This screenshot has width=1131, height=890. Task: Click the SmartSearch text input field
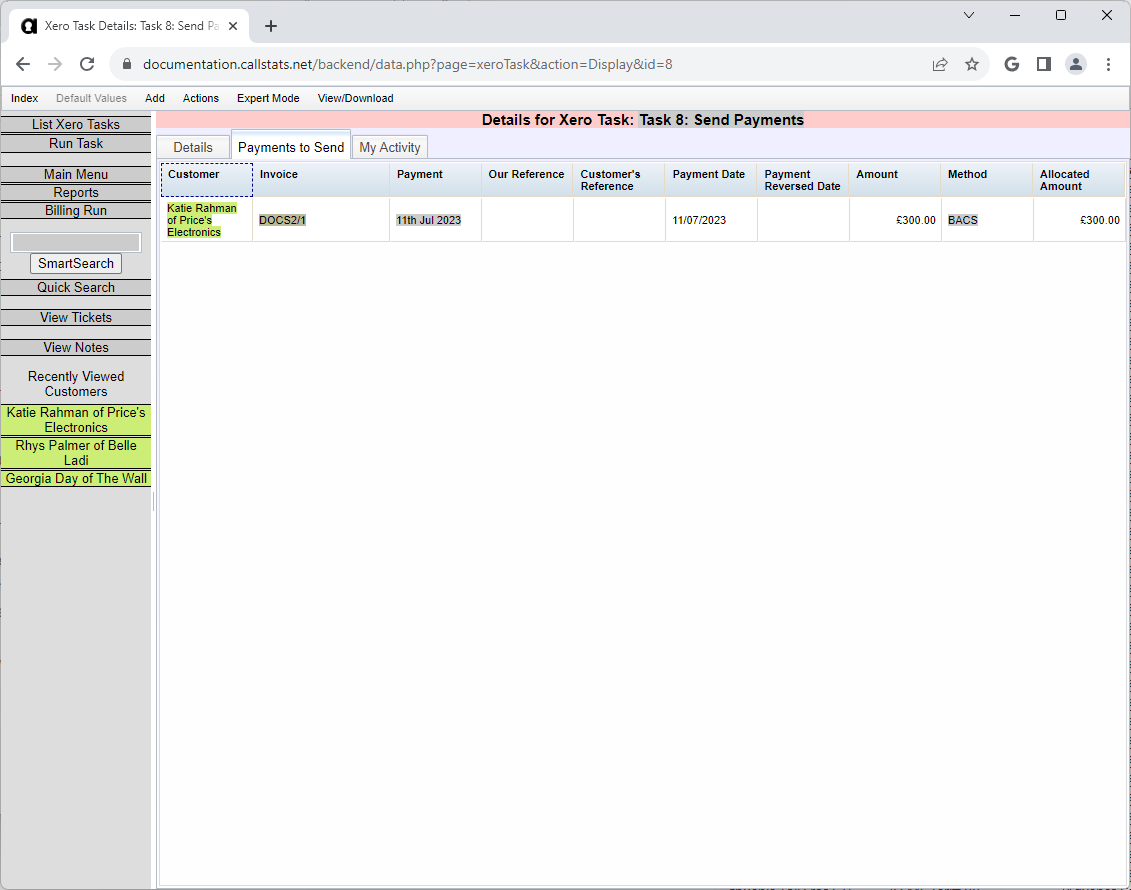(x=76, y=242)
